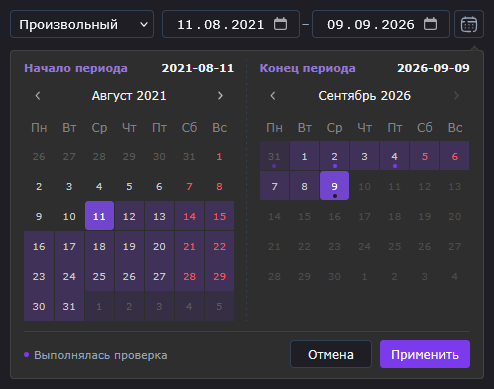Select August 27 (fourth week) in start calendar
The height and width of the screenshot is (389, 494).
click(x=159, y=276)
